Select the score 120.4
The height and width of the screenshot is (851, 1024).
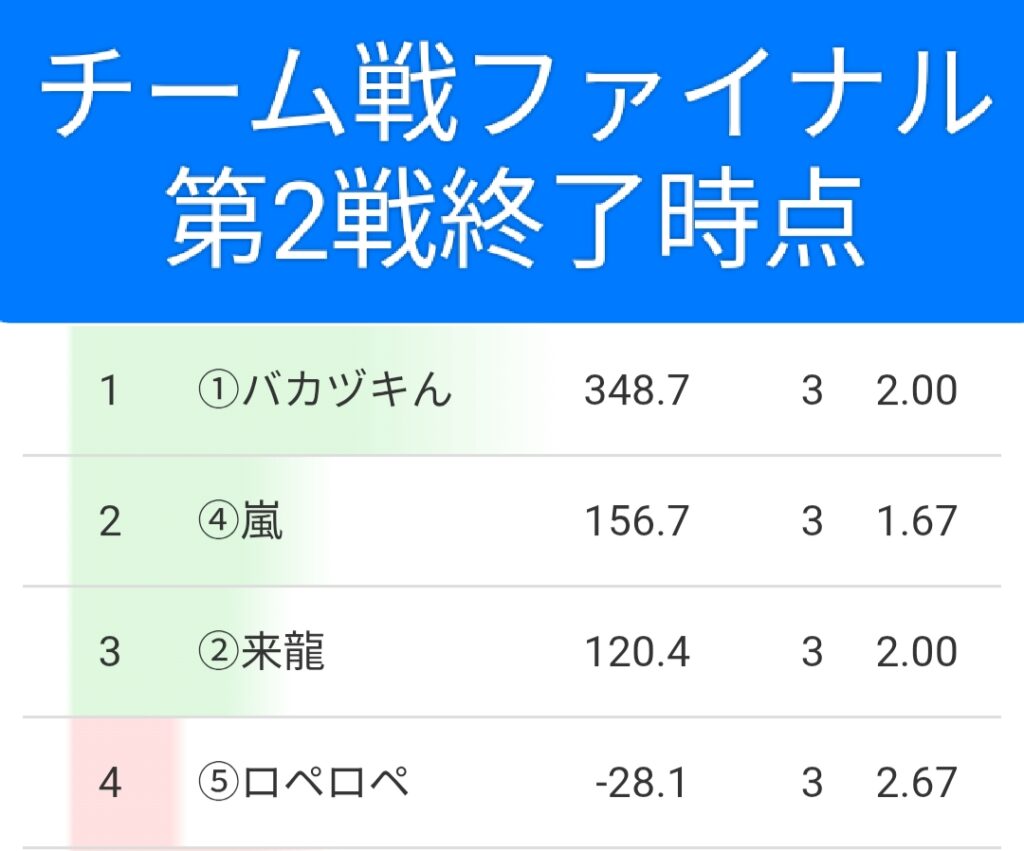click(637, 653)
